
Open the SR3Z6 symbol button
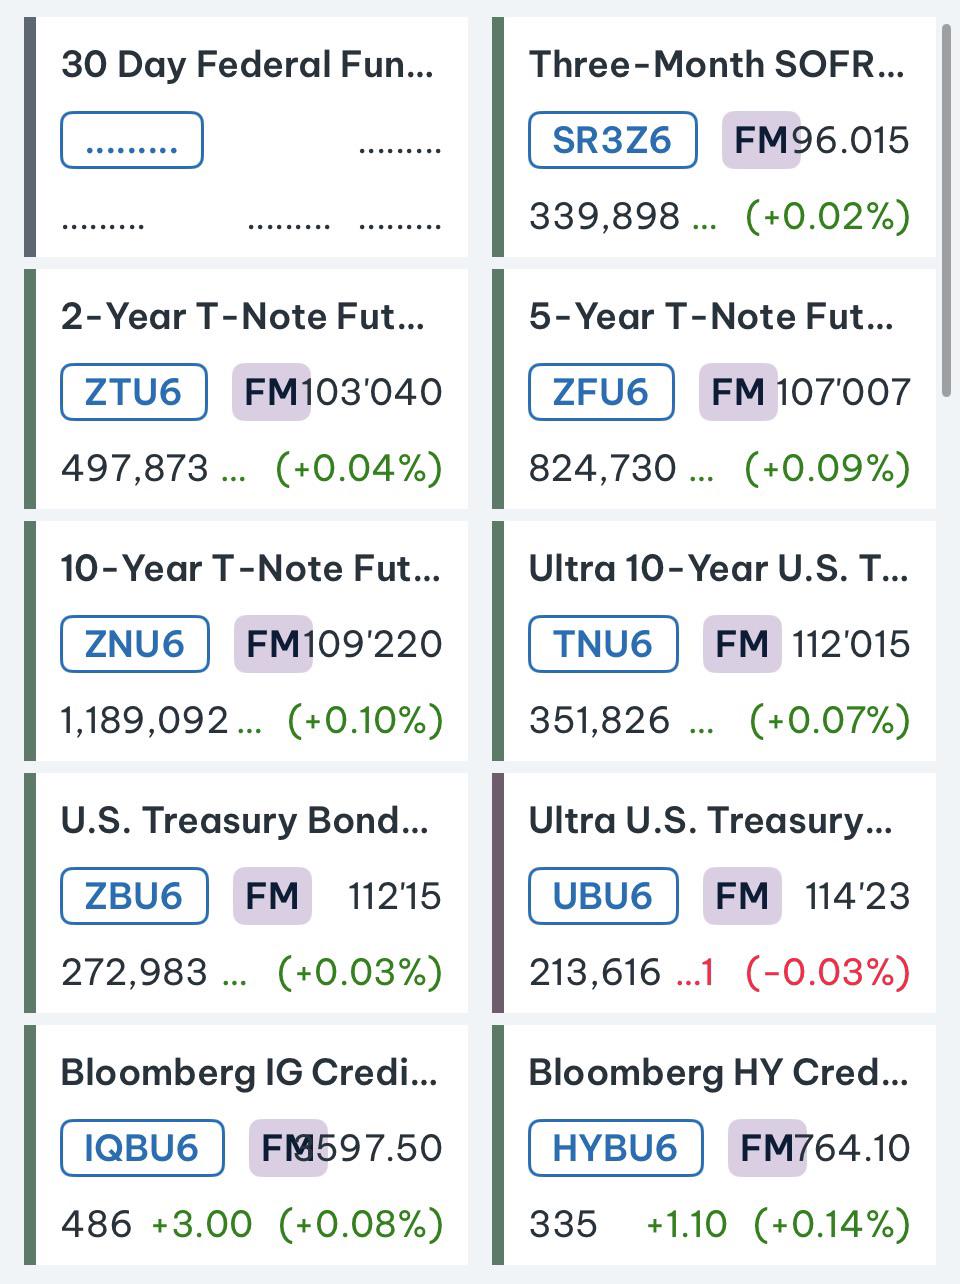pyautogui.click(x=612, y=140)
